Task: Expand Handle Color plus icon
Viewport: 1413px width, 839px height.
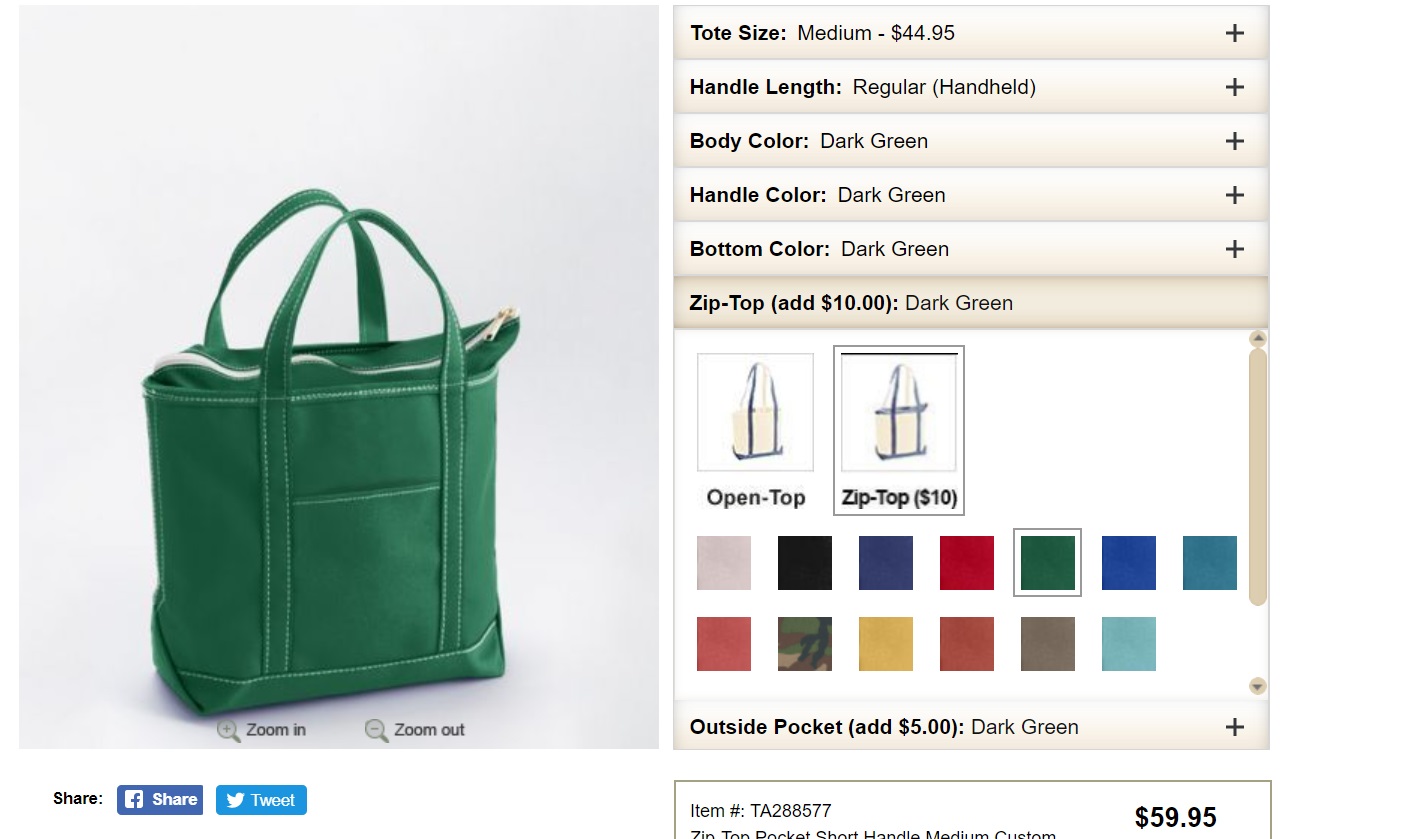Action: (x=1235, y=195)
